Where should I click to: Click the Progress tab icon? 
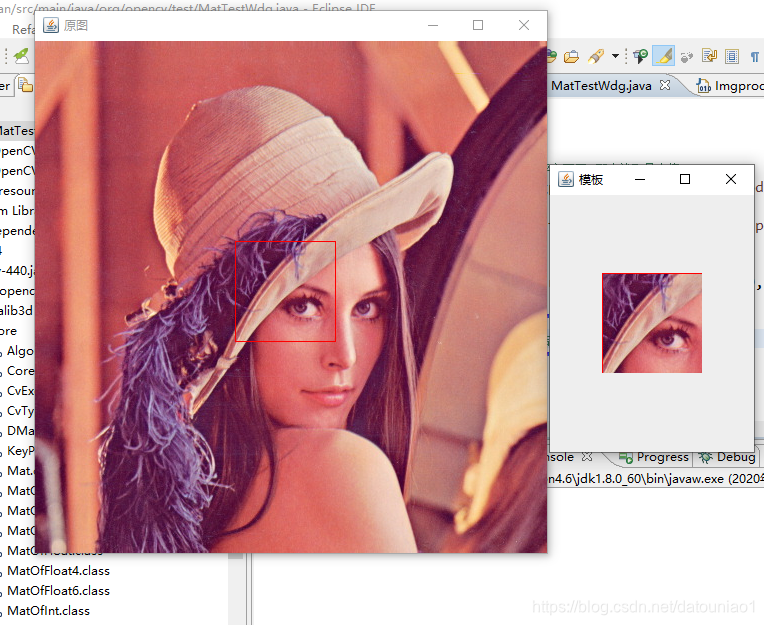click(626, 457)
